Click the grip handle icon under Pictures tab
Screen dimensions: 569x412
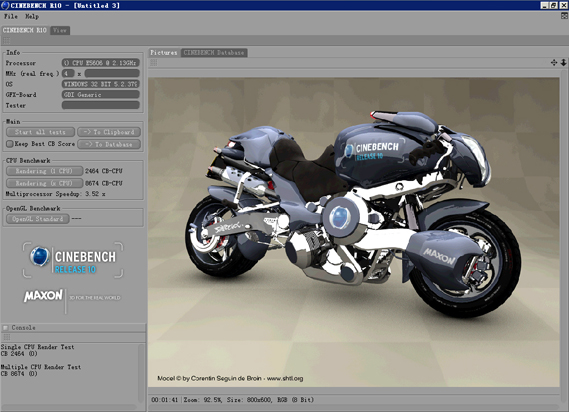(154, 63)
